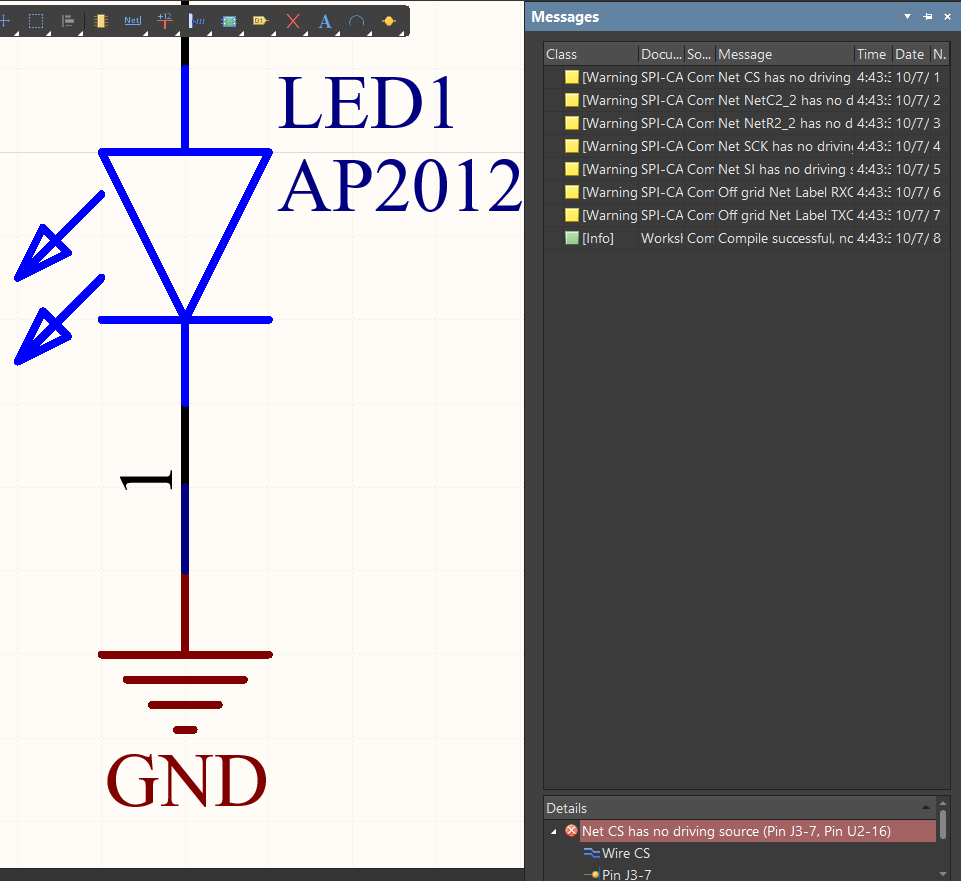This screenshot has height=881, width=961.
Task: Select Wire CS in the Details tree
Action: click(626, 853)
